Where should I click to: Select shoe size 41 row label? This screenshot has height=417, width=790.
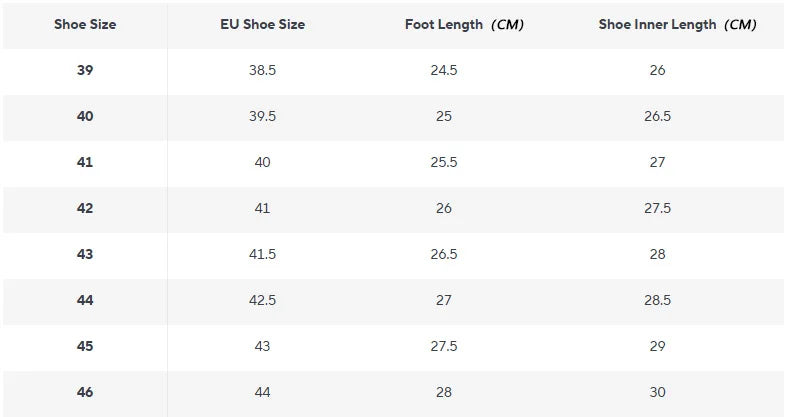click(x=85, y=162)
